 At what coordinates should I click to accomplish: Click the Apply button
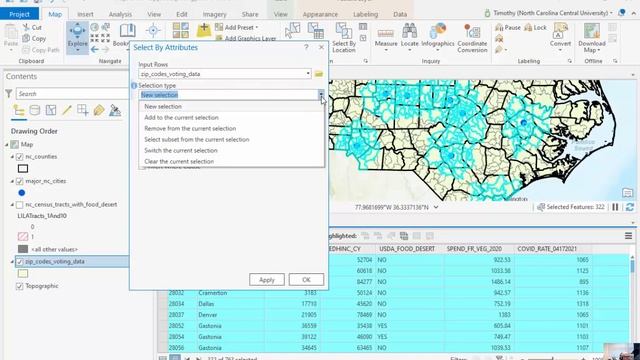click(x=267, y=280)
